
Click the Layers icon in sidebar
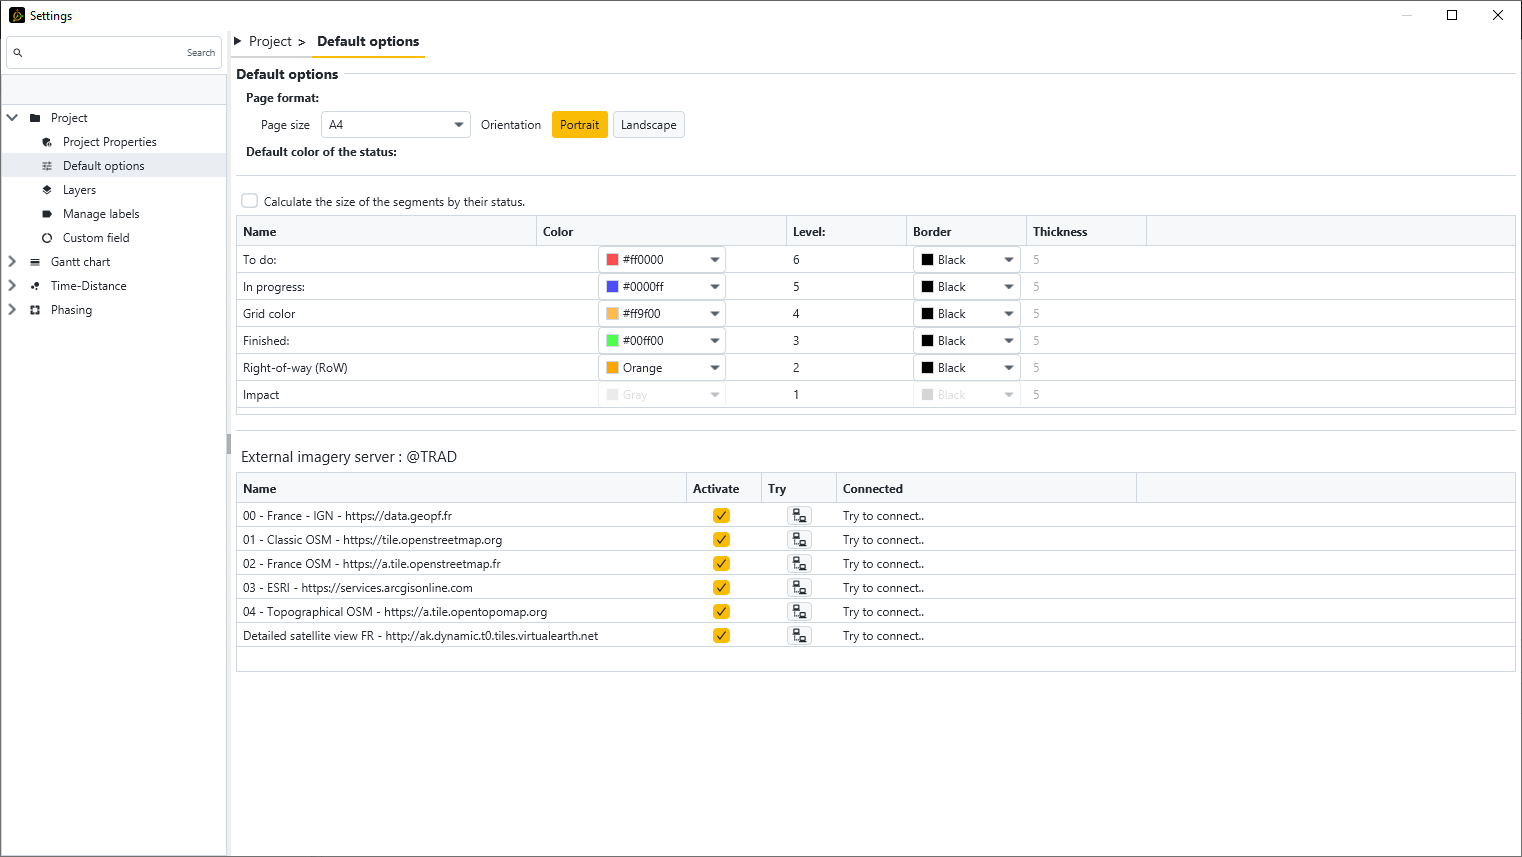pos(47,190)
